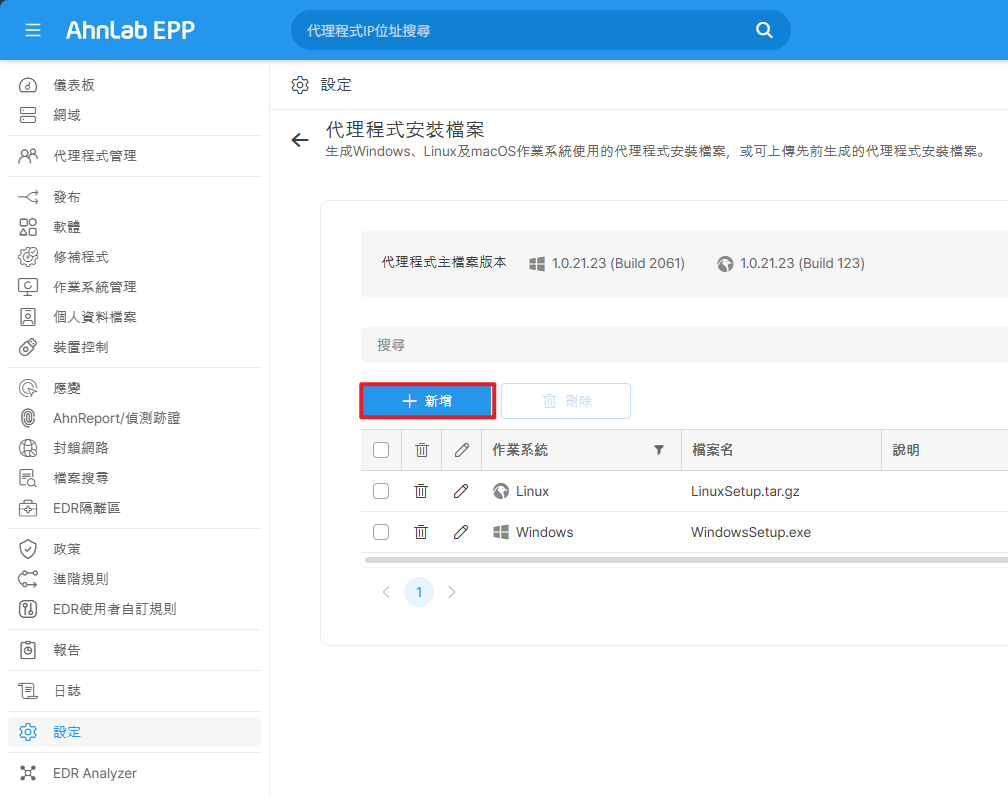The image size is (1008, 796).
Task: Open 政策 menu item
Action: click(134, 549)
